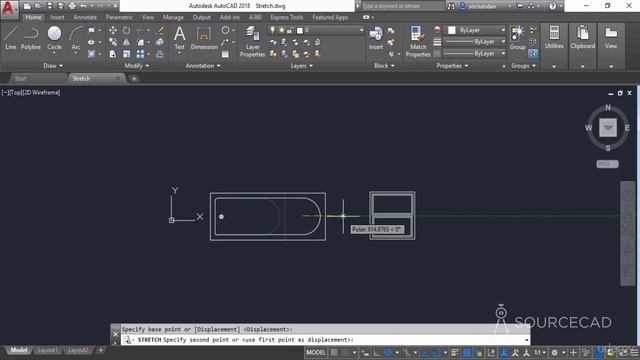Open a new drawing tab with plus
The image size is (640, 360).
pos(134,78)
